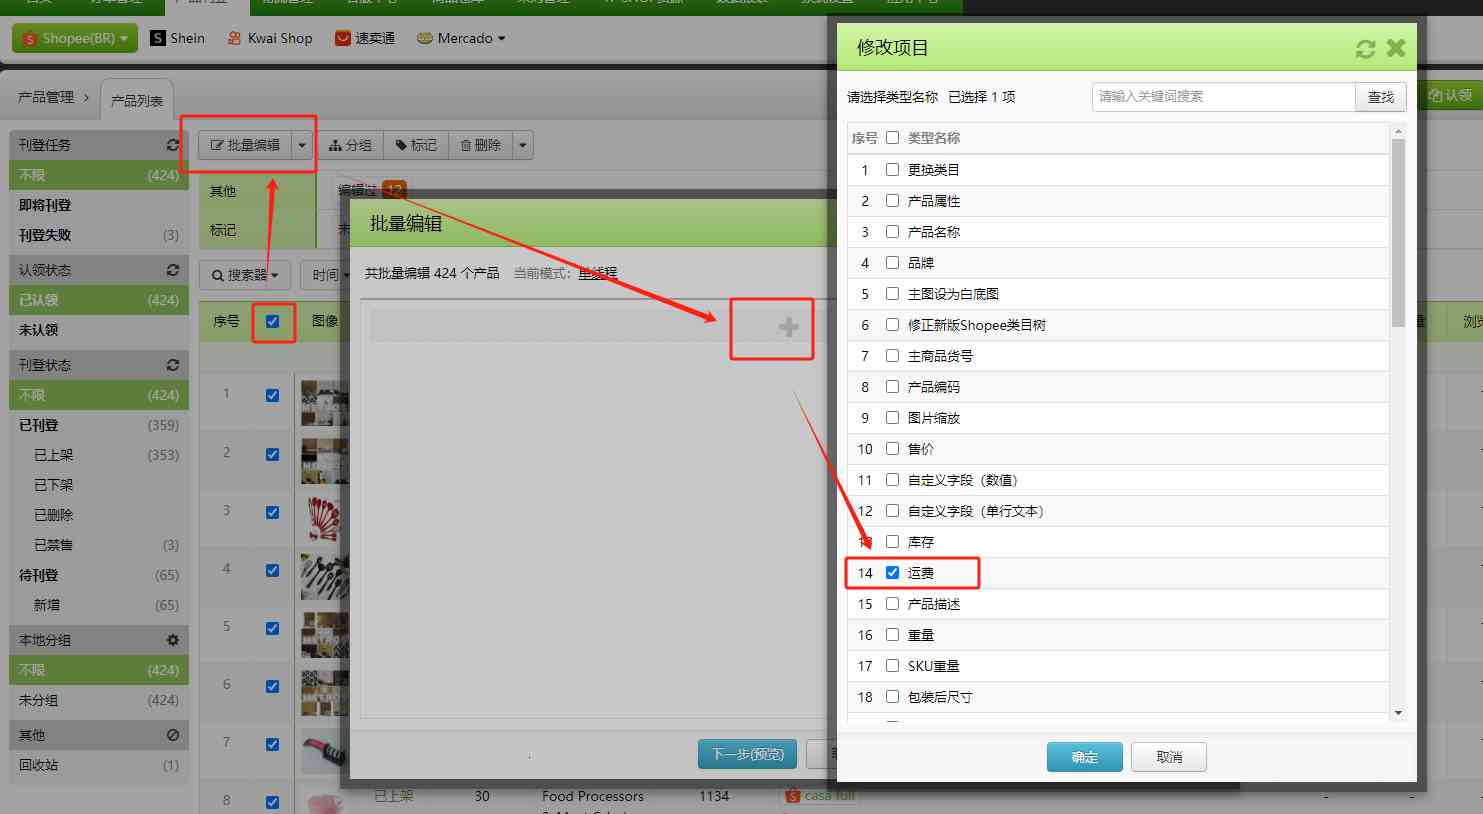Image resolution: width=1483 pixels, height=814 pixels.
Task: Open the Shopee(BR) store dropdown
Action: pos(72,38)
